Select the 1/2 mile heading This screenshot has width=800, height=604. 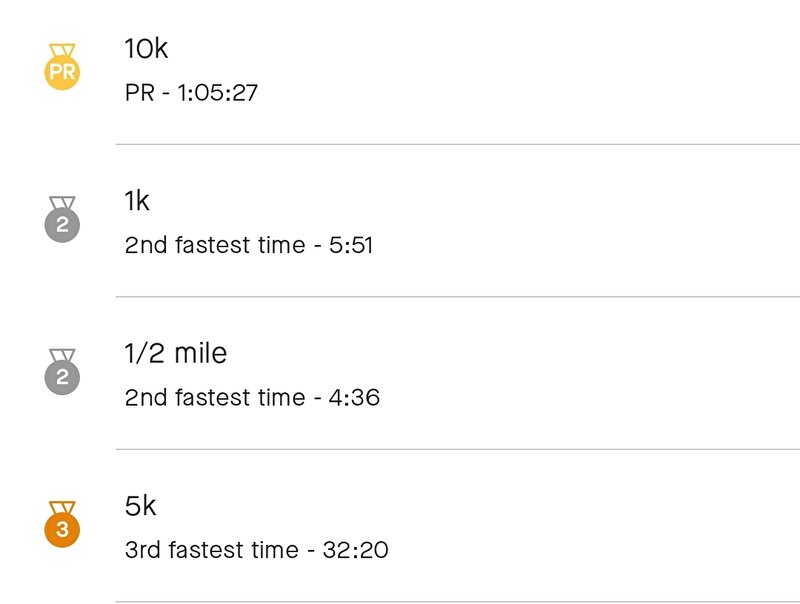click(x=176, y=353)
